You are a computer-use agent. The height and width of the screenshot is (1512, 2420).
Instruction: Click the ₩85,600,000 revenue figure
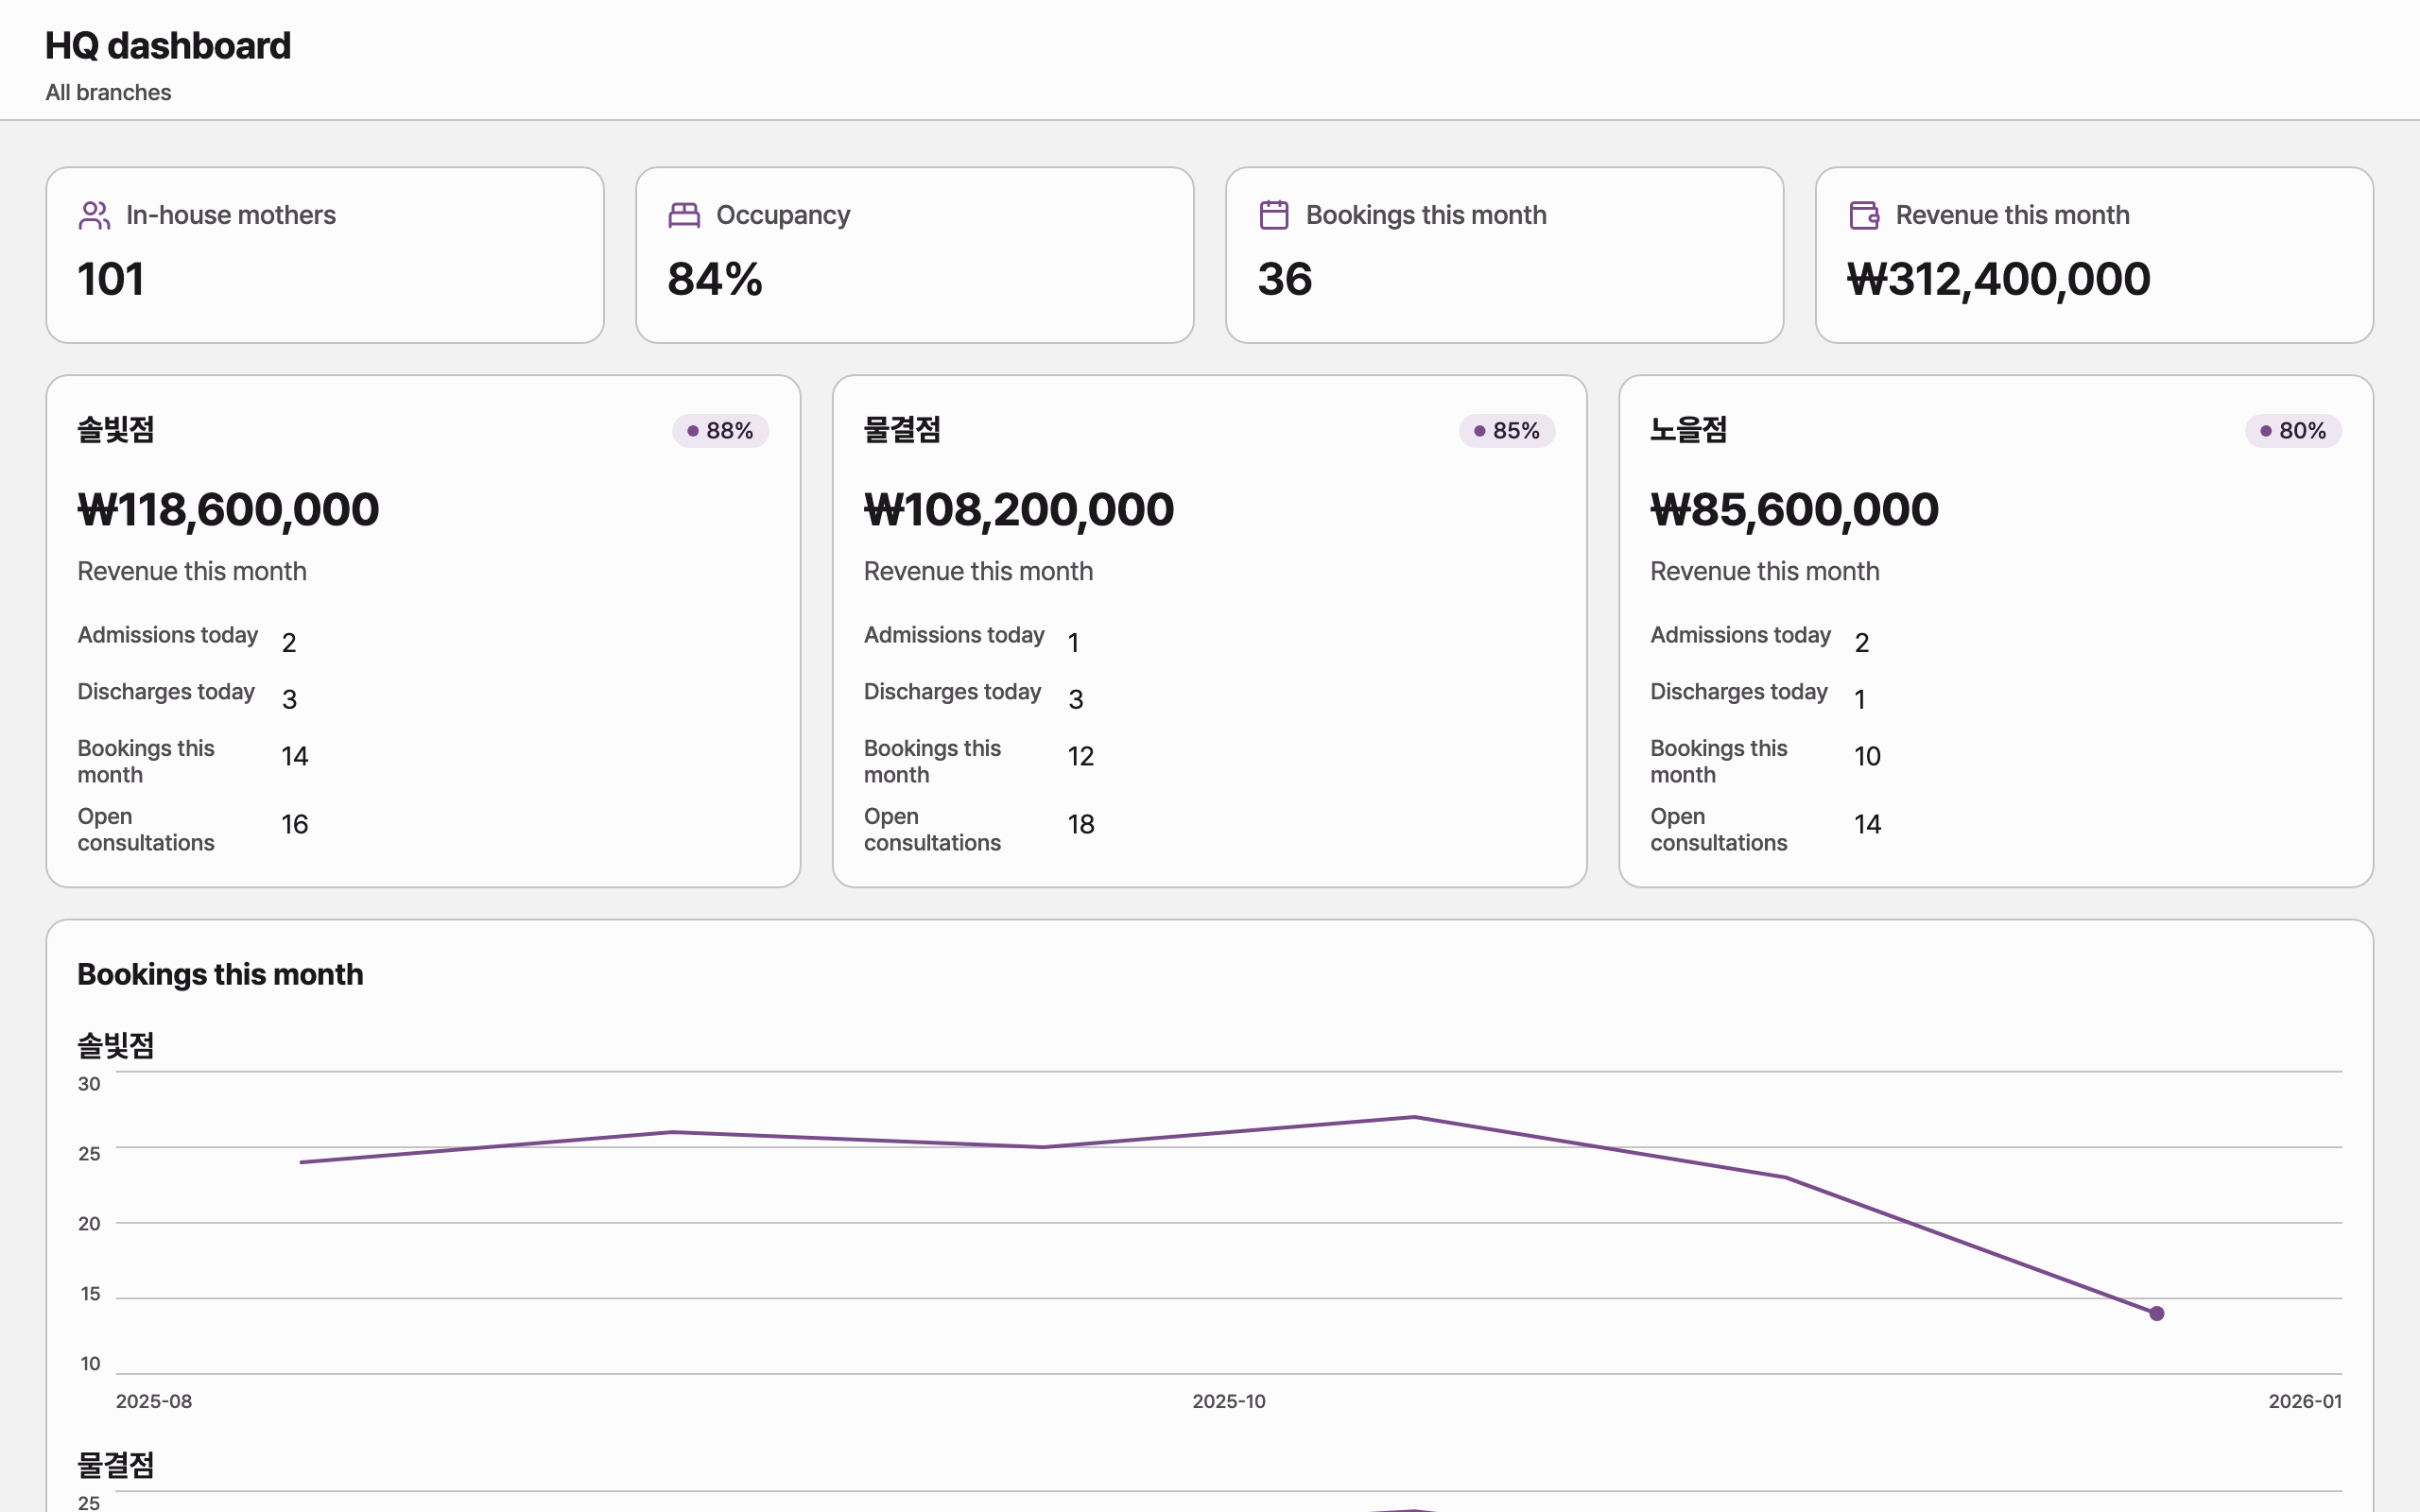point(1795,510)
